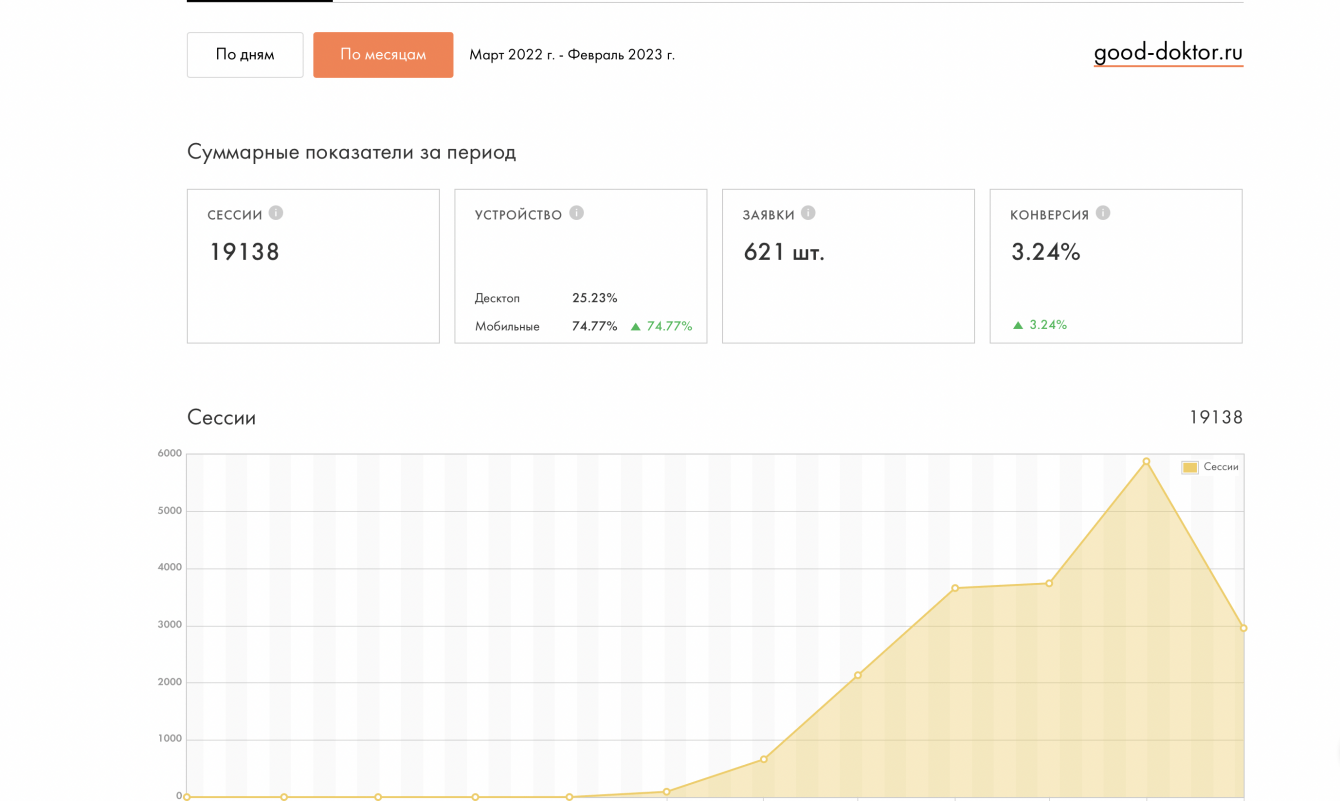Click the Сессии chart title
Image resolution: width=1340 pixels, height=801 pixels.
coord(221,418)
